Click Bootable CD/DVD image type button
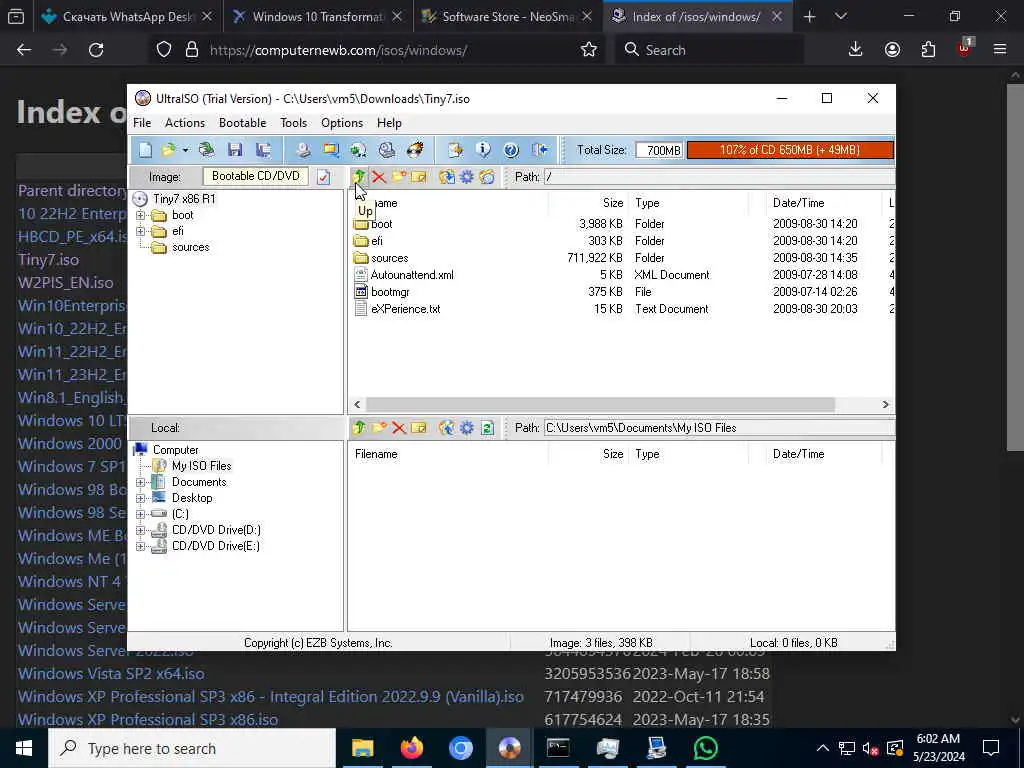The width and height of the screenshot is (1024, 768). click(x=255, y=176)
